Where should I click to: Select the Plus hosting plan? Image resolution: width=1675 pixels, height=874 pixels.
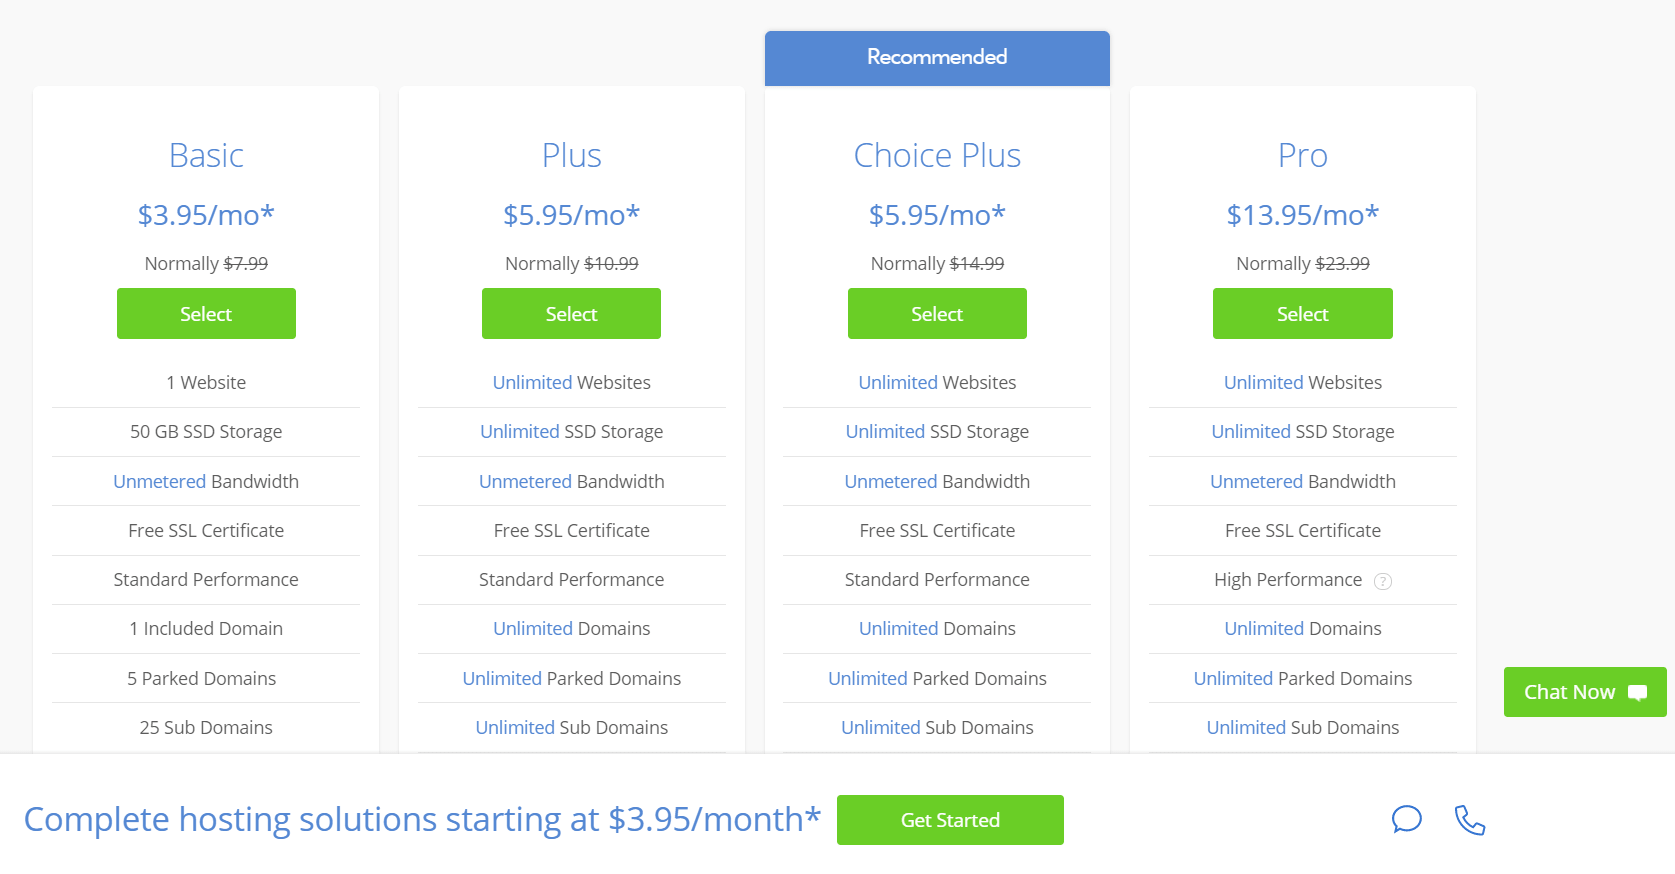point(571,313)
